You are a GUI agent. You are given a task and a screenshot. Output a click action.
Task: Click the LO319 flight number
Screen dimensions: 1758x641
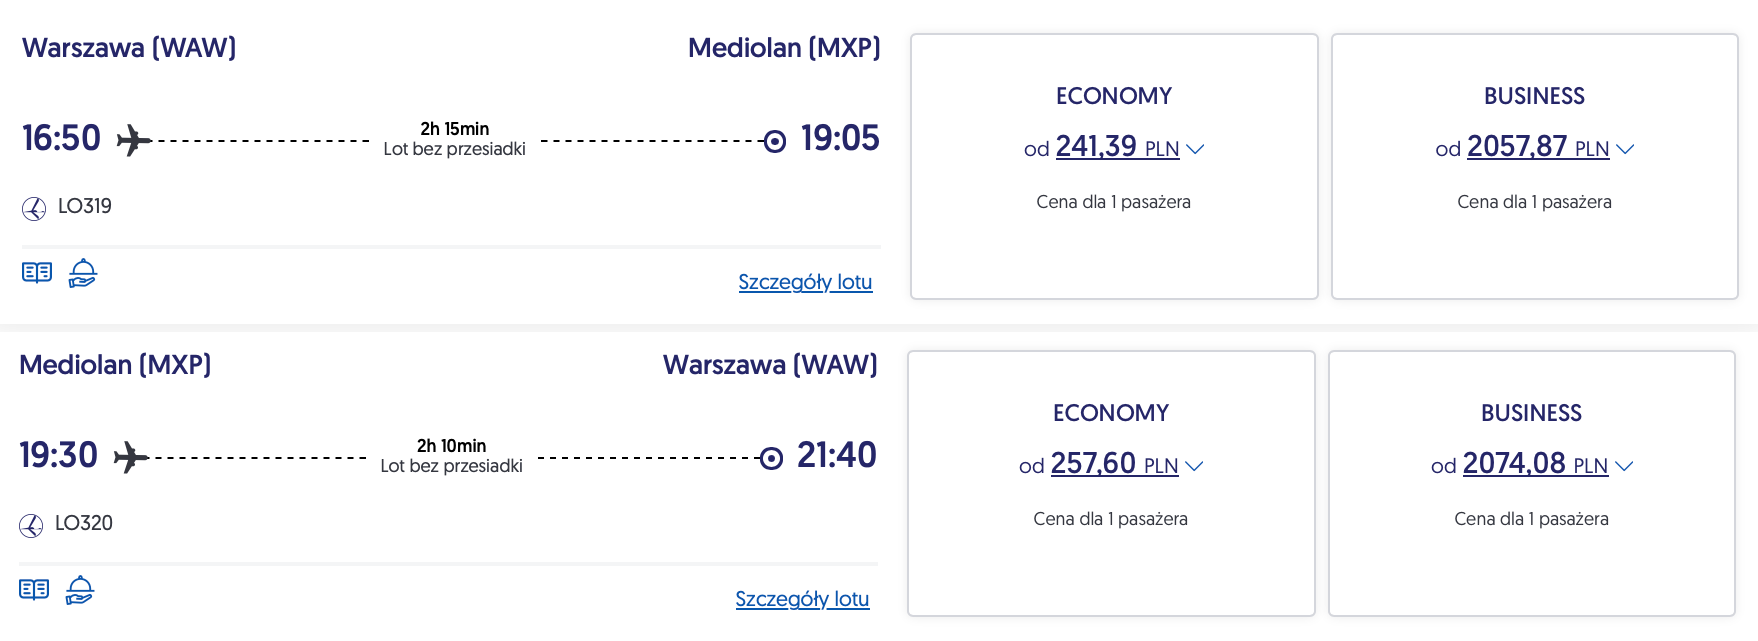click(85, 206)
